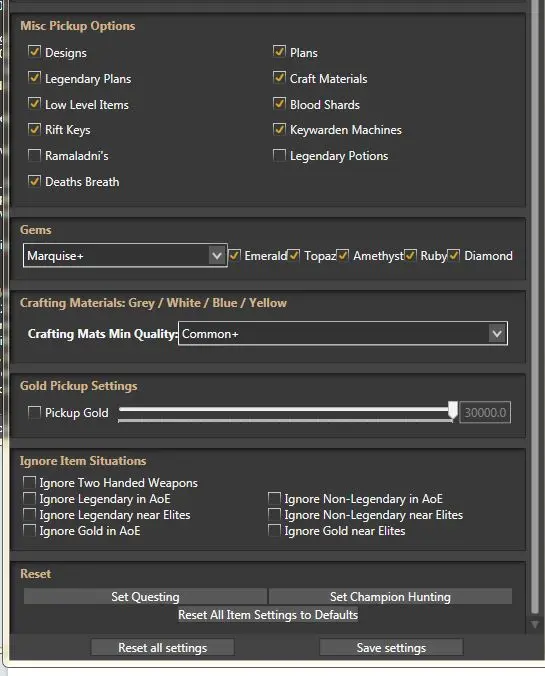Click the Set Questing button
Image resolution: width=545 pixels, height=676 pixels.
click(x=145, y=596)
